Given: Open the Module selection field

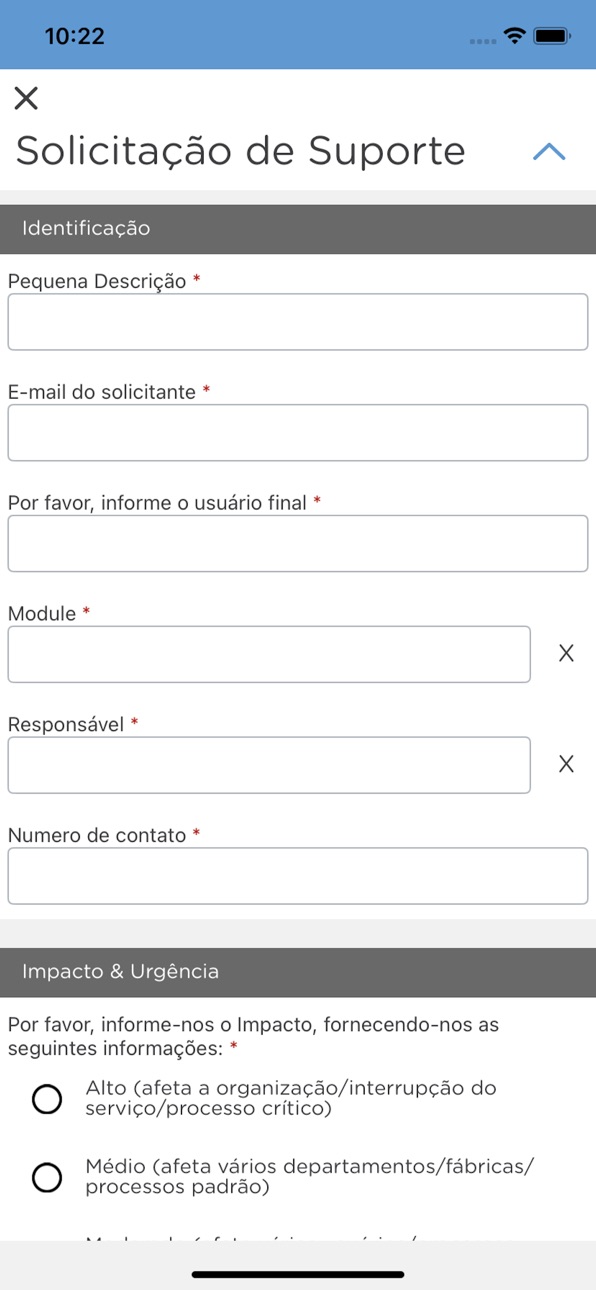Looking at the screenshot, I should point(269,654).
